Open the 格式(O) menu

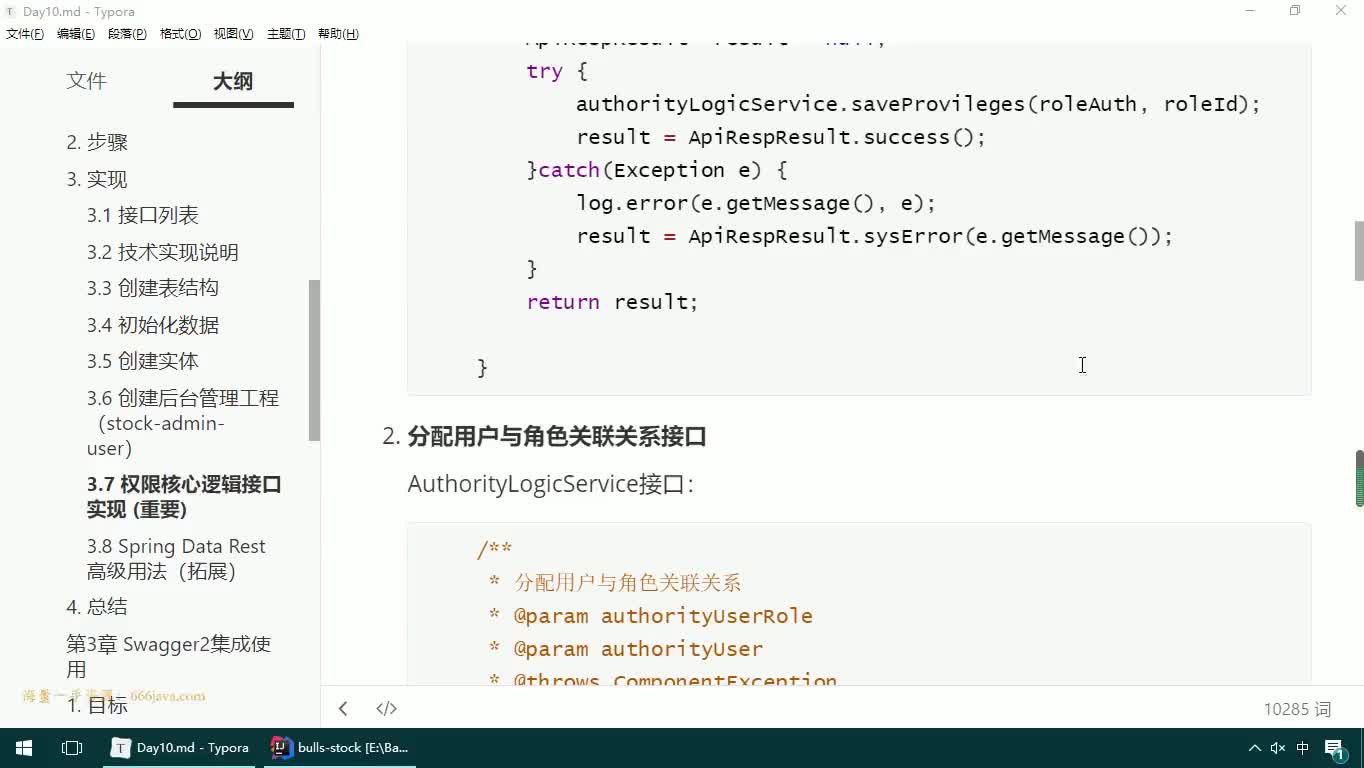pos(180,34)
